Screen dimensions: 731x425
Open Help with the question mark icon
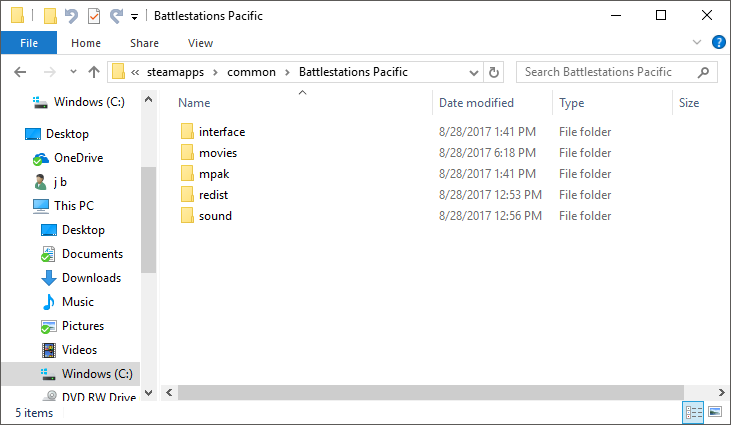718,42
